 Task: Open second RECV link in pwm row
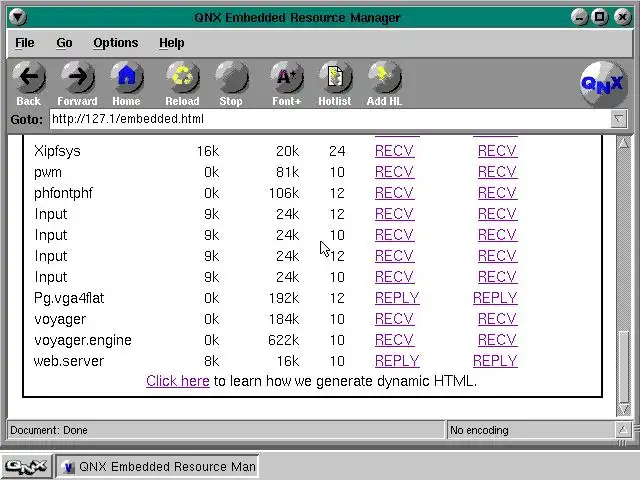[x=497, y=172]
